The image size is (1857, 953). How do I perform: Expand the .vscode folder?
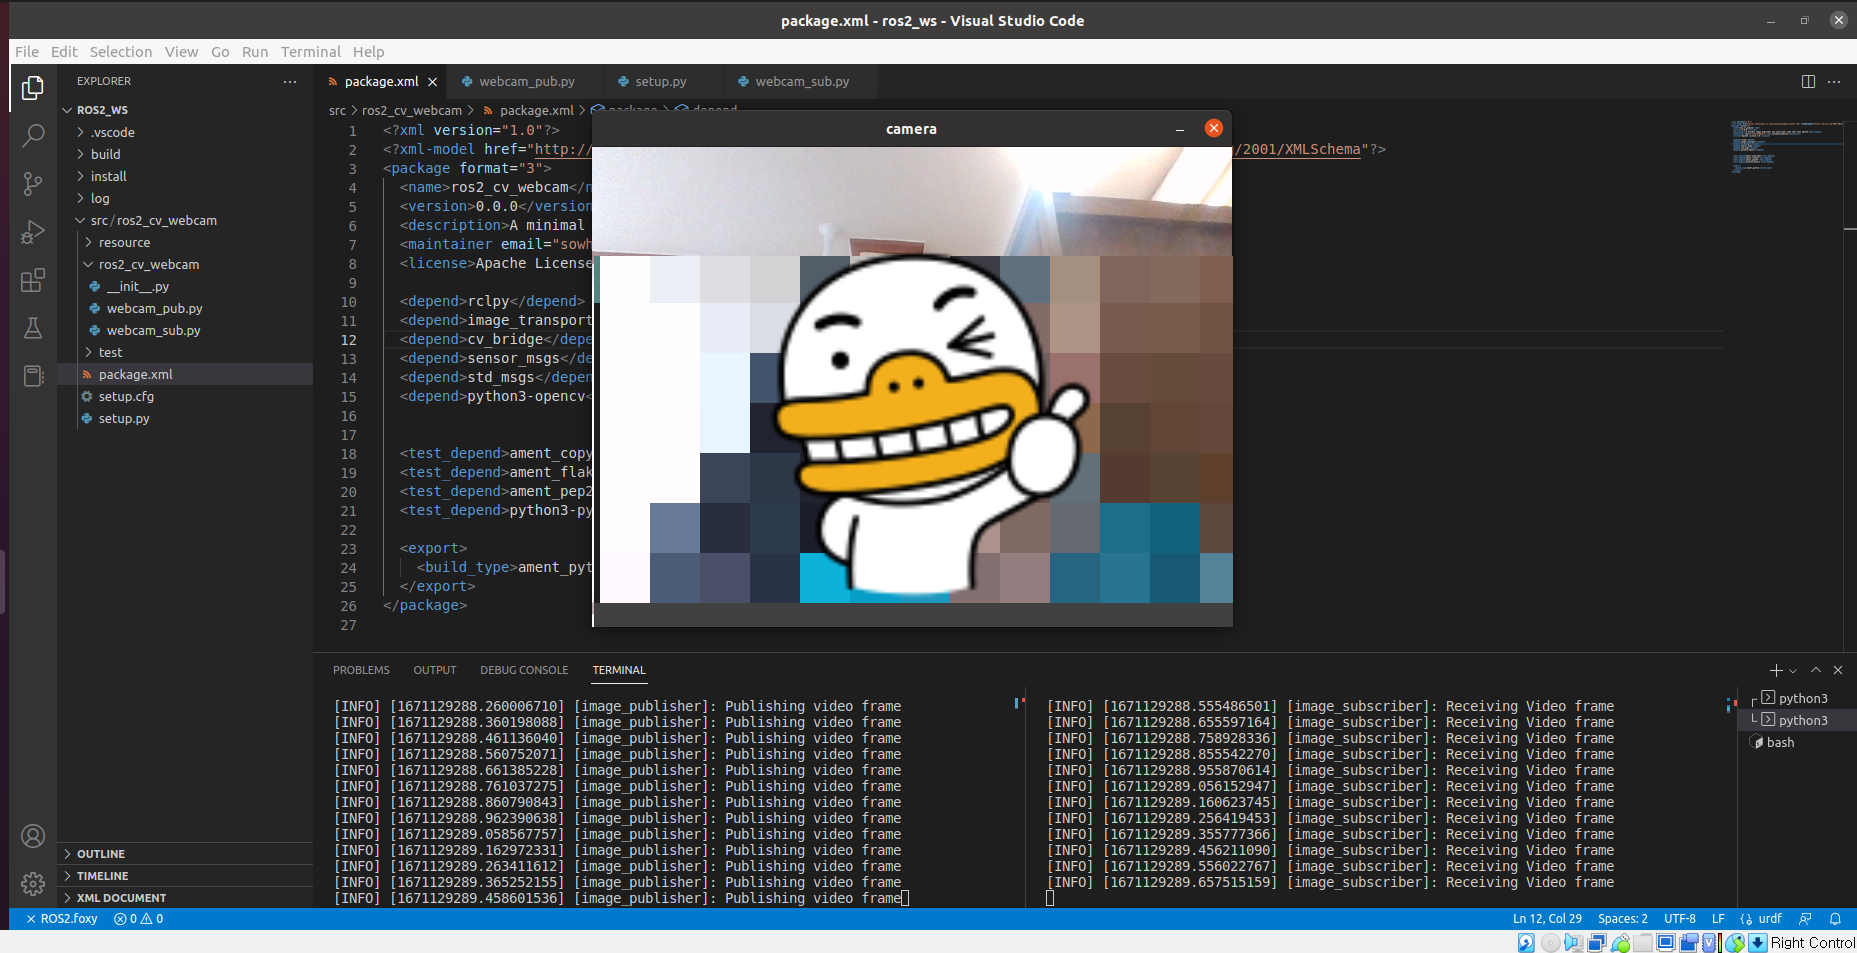point(185,132)
